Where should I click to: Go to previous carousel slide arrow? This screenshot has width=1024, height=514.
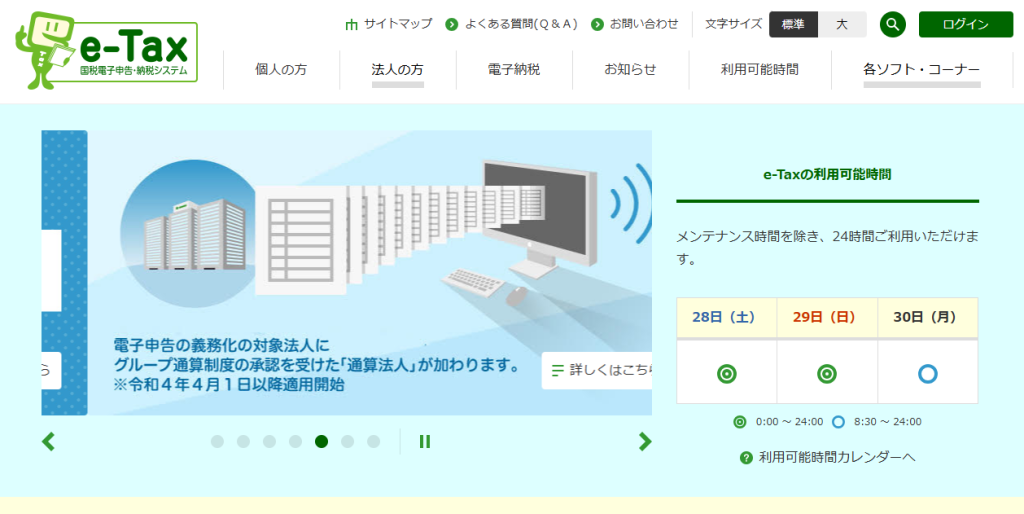click(x=48, y=442)
